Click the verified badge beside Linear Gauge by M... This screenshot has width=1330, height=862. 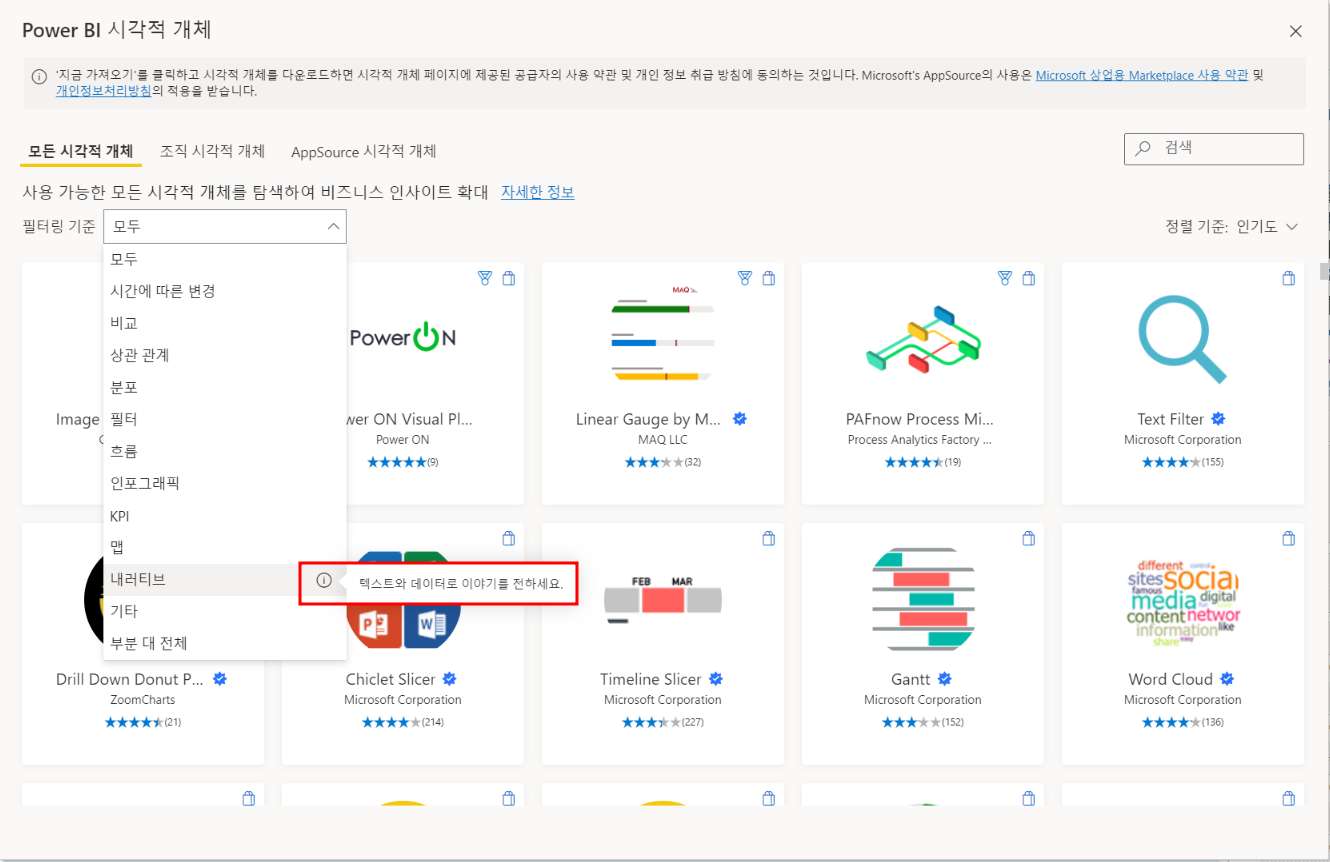(x=740, y=419)
